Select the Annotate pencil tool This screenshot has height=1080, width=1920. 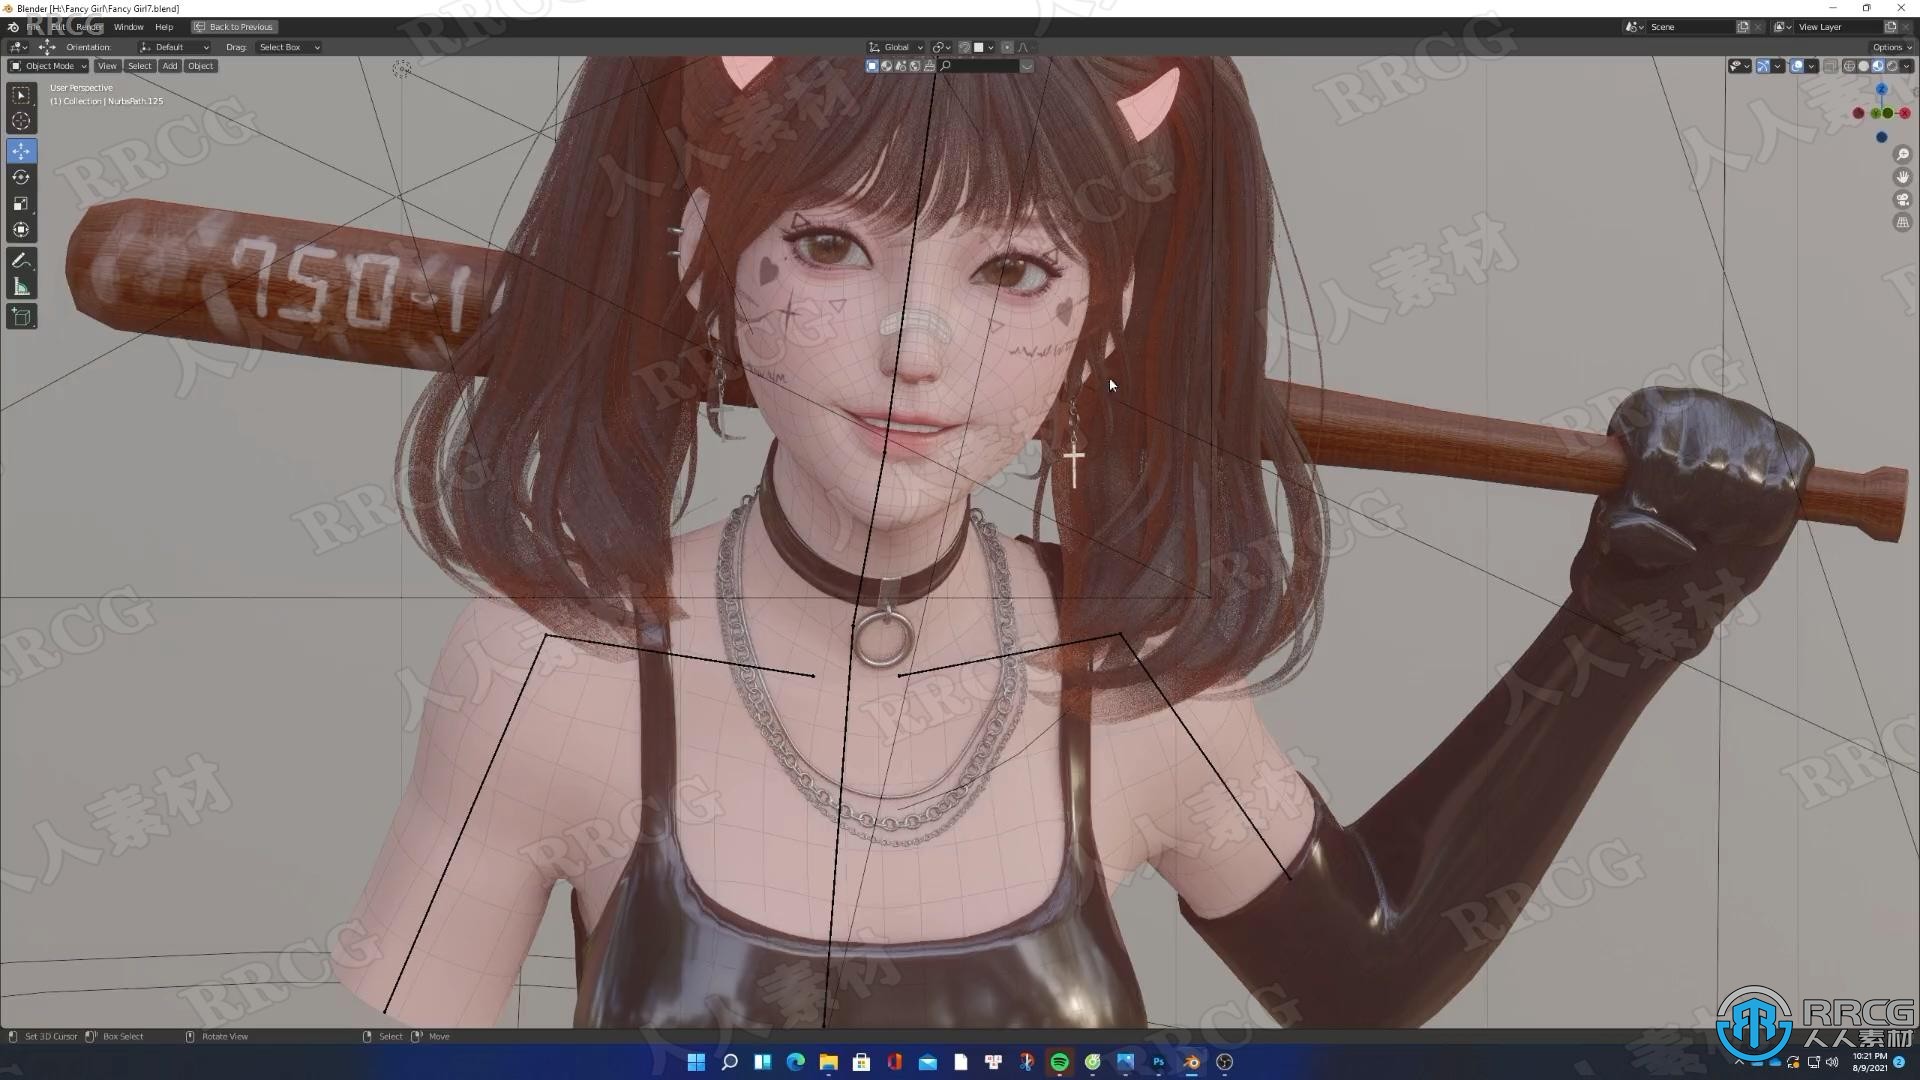tap(21, 261)
